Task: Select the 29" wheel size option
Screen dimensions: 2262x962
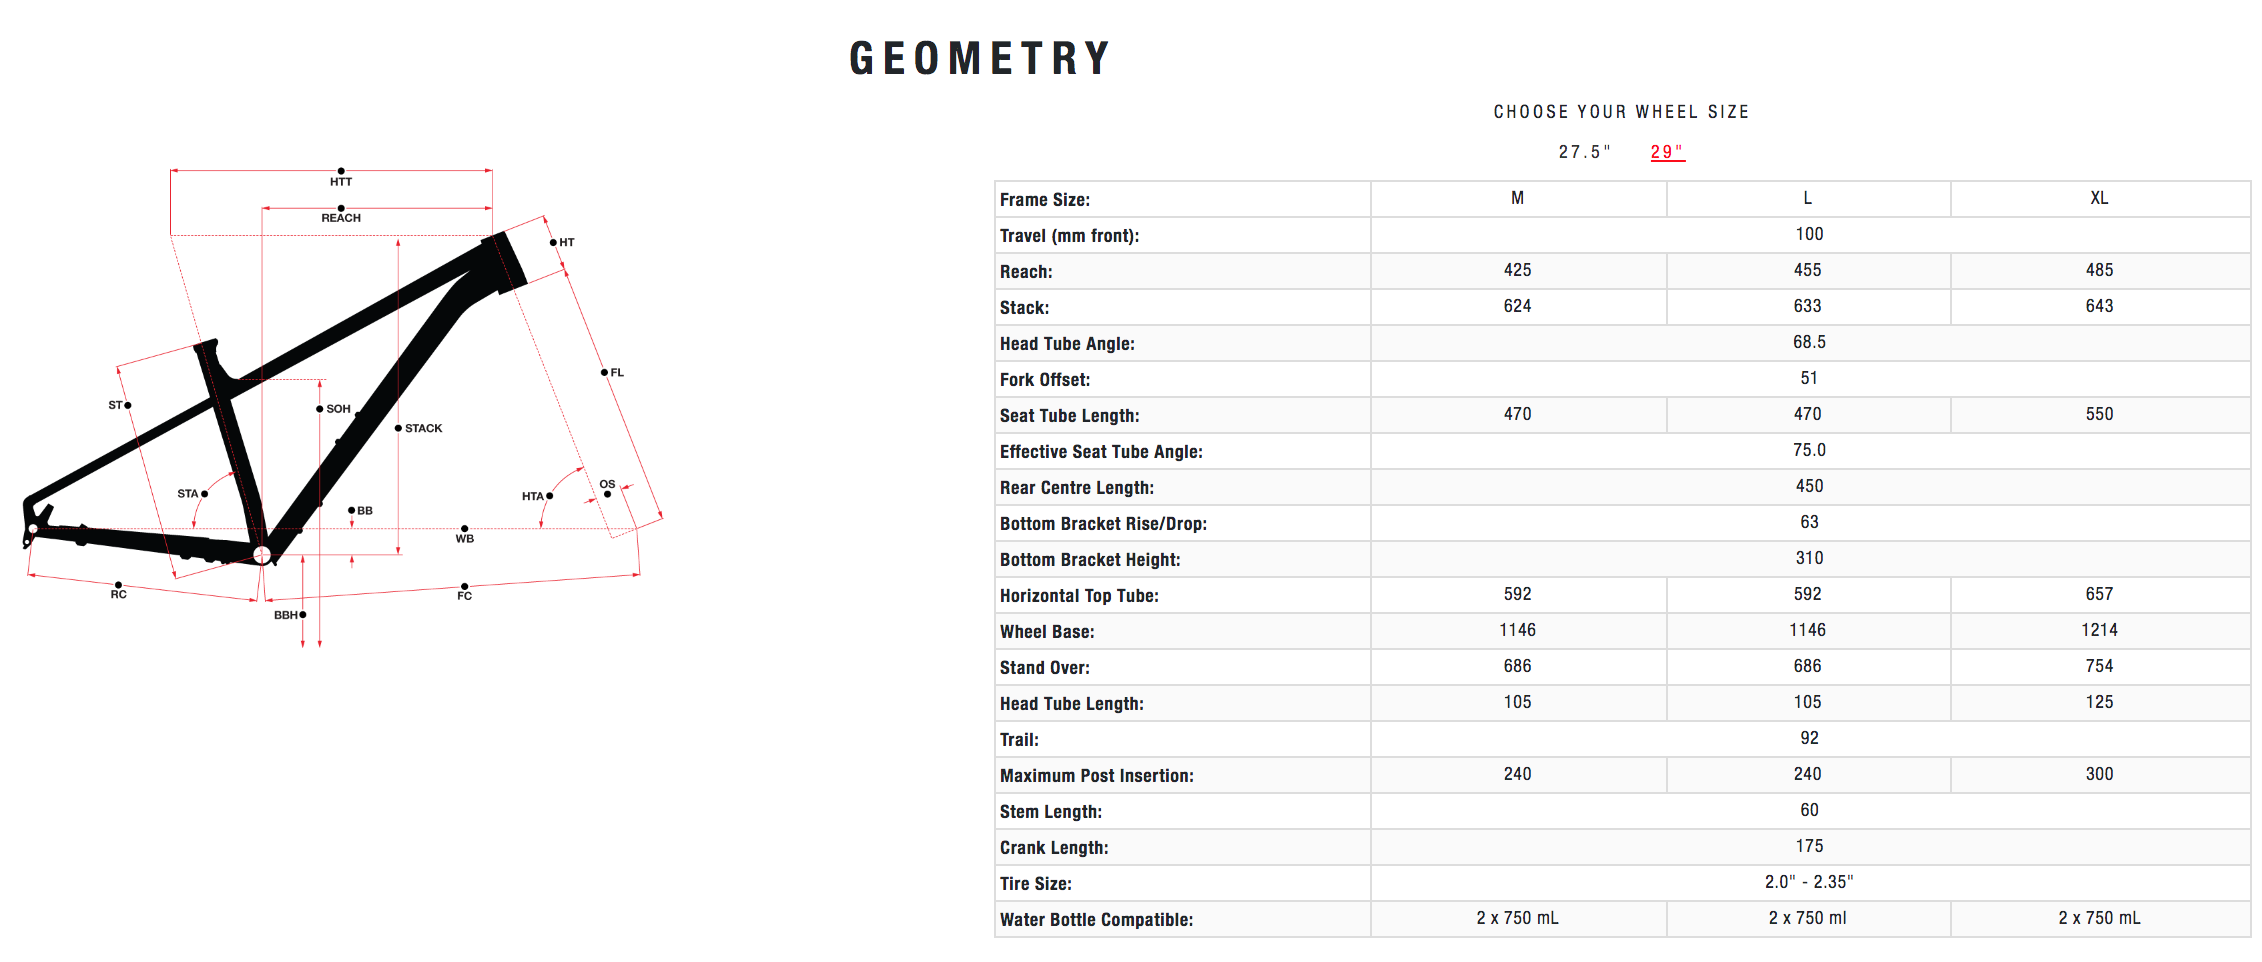Action: coord(1666,152)
